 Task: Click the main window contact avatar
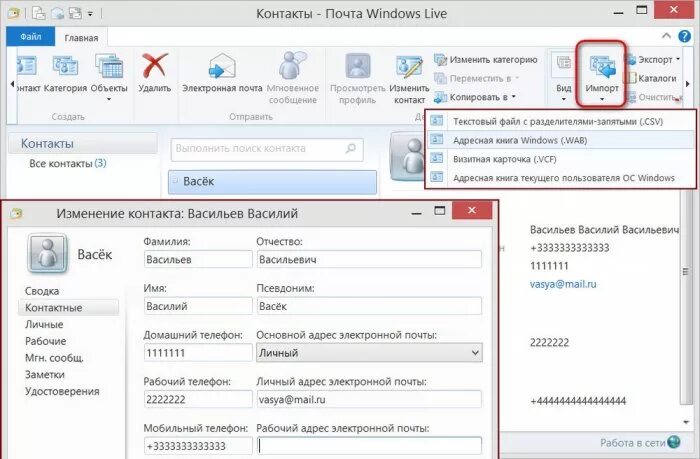[x=407, y=157]
